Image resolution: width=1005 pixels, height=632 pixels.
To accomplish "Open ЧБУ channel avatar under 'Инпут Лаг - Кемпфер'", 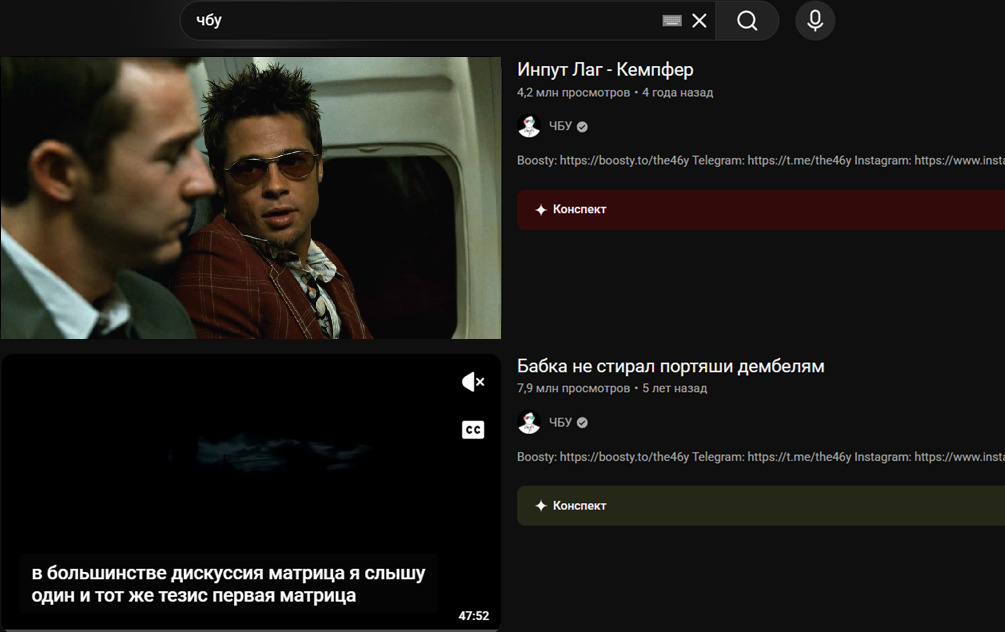I will point(529,126).
